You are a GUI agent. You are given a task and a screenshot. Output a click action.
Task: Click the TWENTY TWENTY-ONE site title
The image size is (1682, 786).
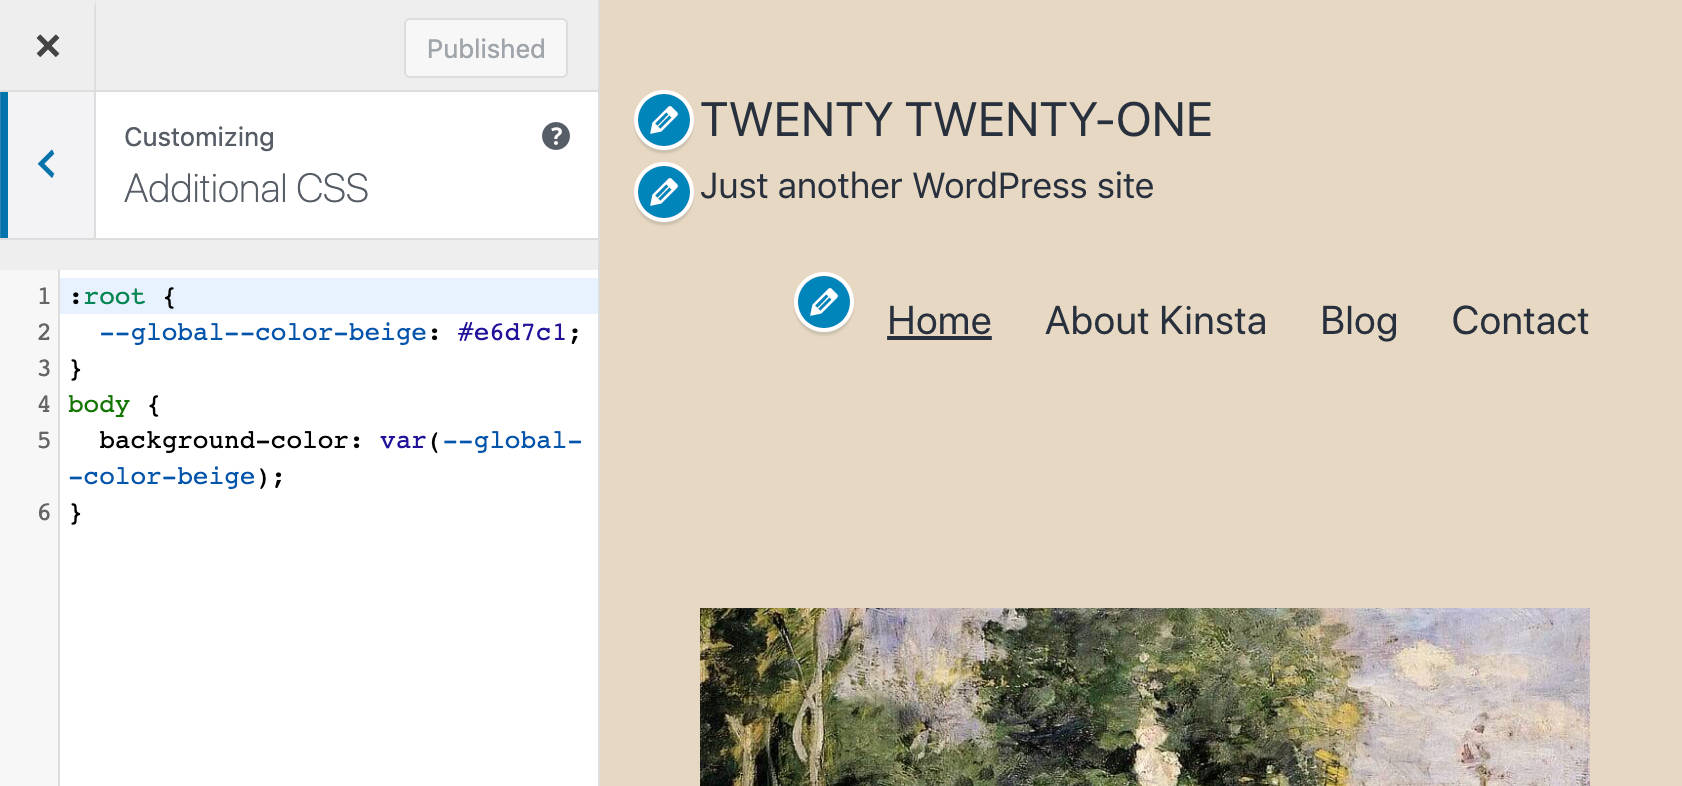(x=956, y=120)
